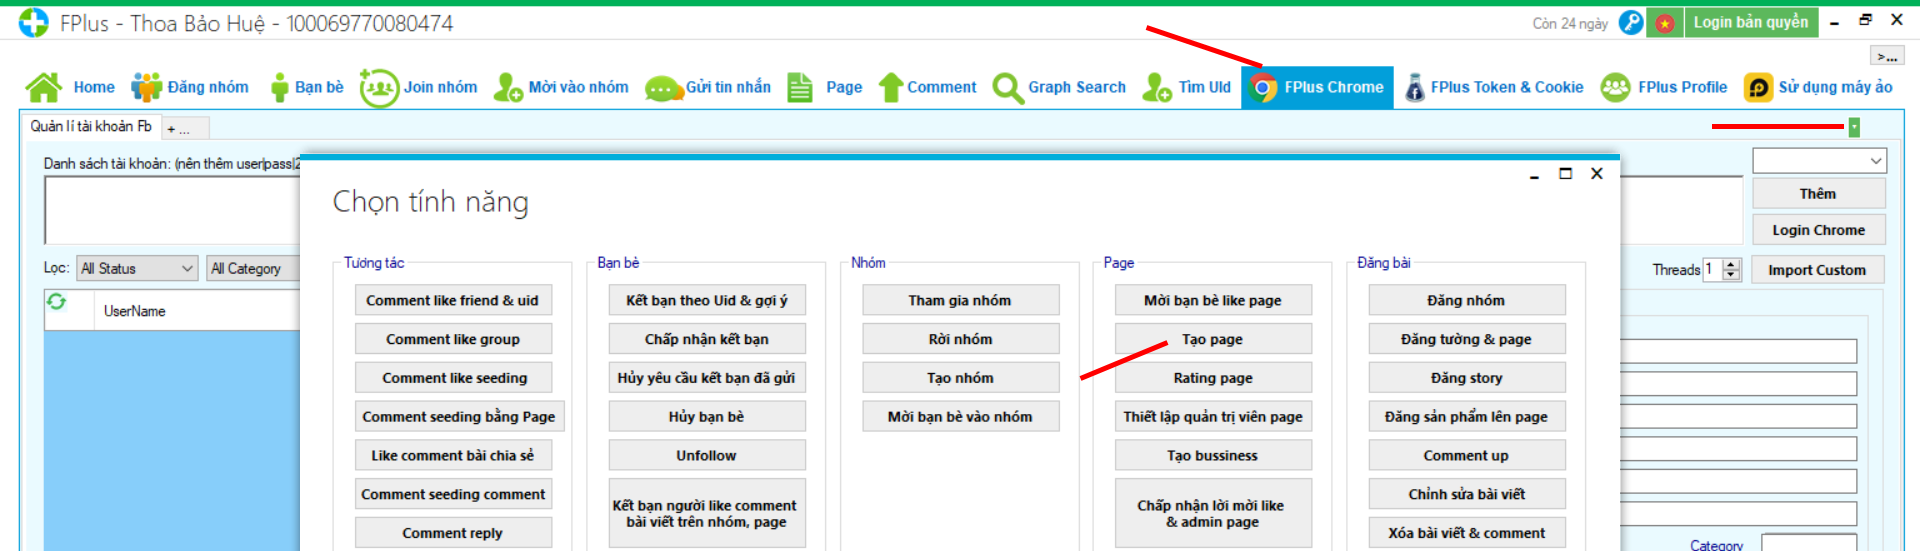Open the Tìm UId tool
Viewport: 1920px width, 551px height.
1187,88
